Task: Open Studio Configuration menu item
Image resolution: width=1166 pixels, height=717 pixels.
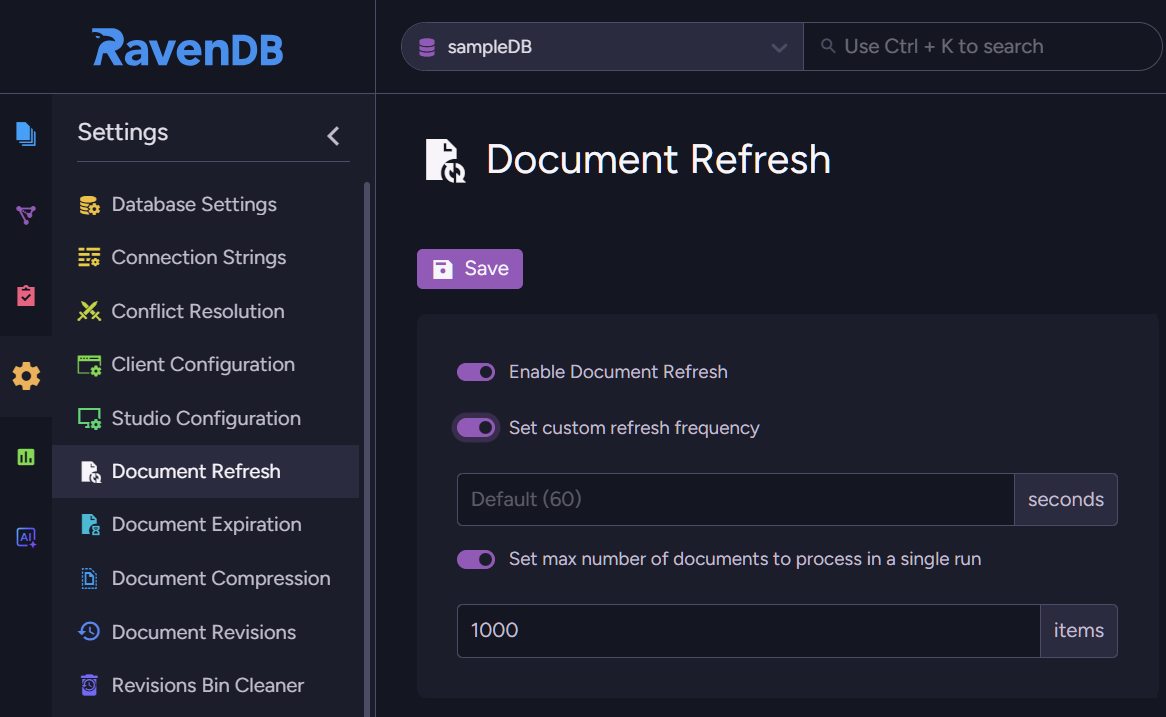Action: pos(205,418)
